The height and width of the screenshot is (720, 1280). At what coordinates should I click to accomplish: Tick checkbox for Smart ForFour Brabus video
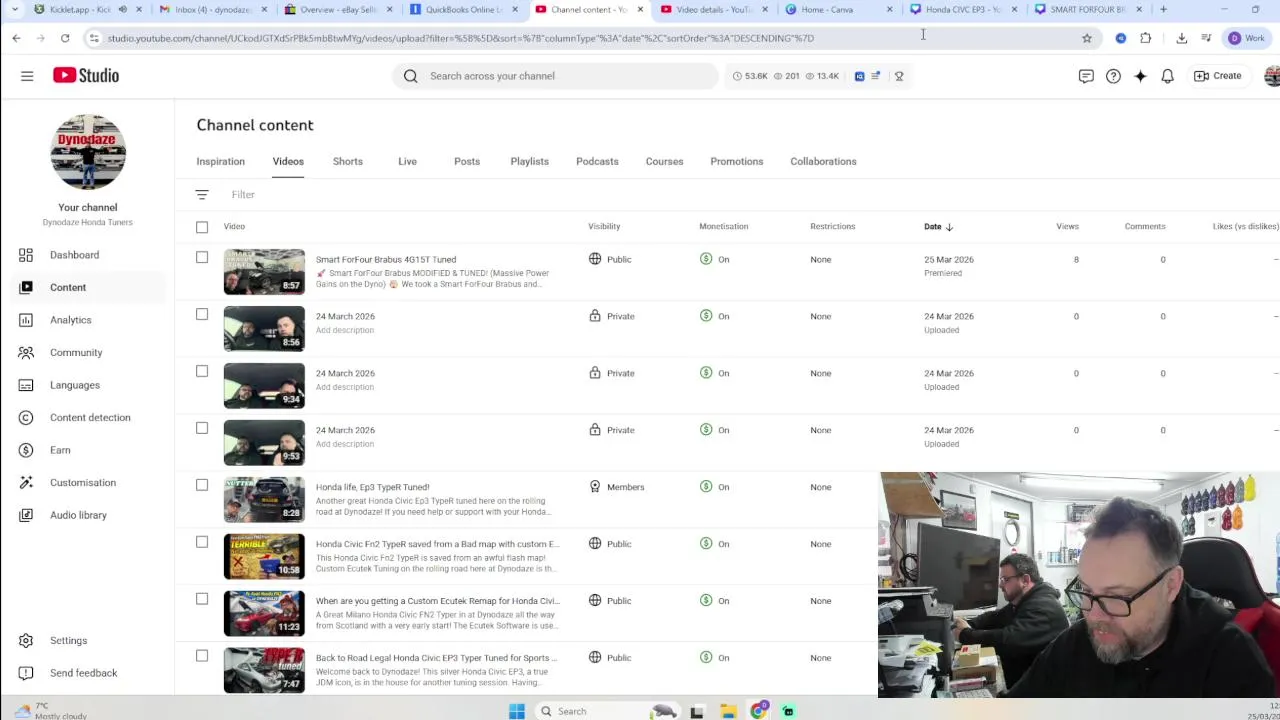[x=202, y=258]
